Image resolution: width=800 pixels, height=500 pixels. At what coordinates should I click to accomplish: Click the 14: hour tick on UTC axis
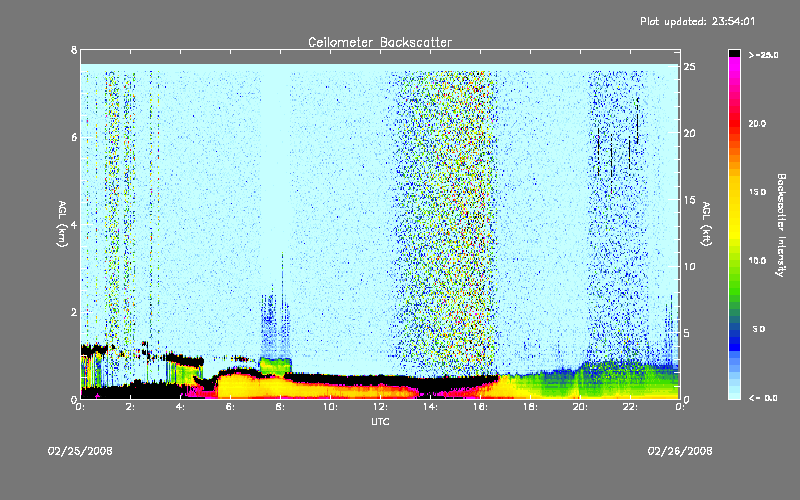430,407
